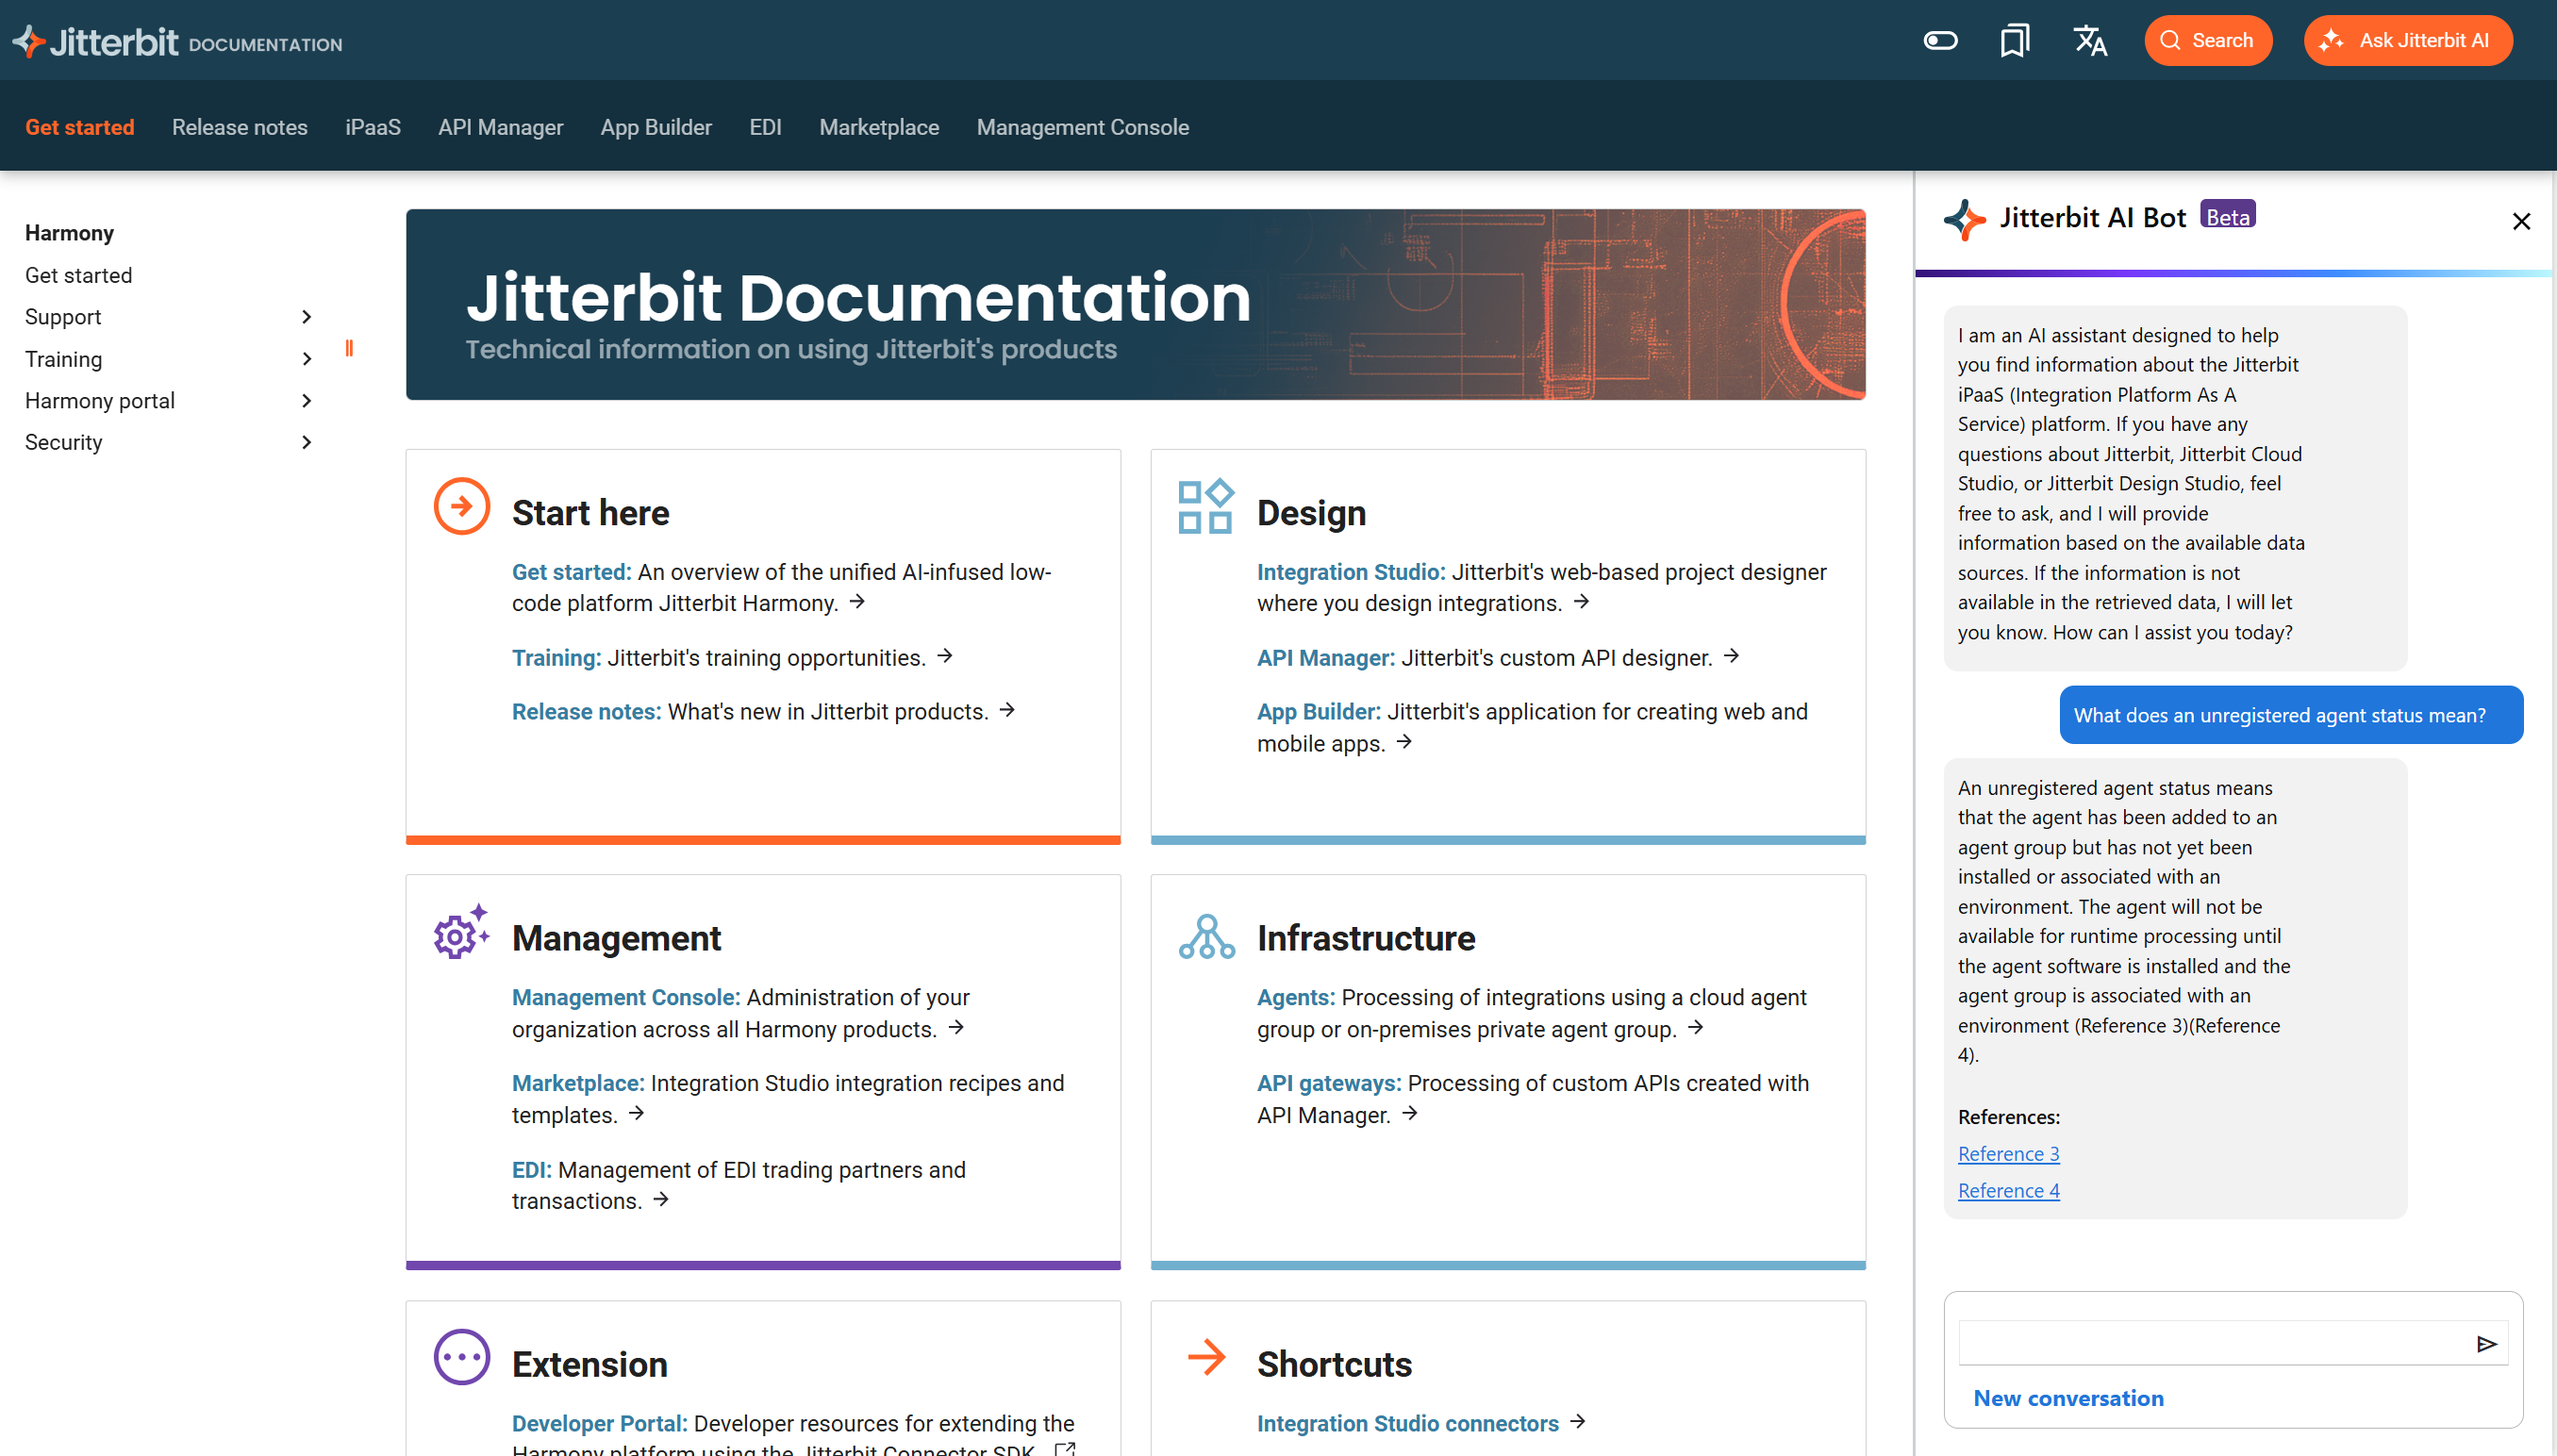This screenshot has height=1456, width=2557.
Task: Click the Start here circled arrow icon
Action: [462, 506]
